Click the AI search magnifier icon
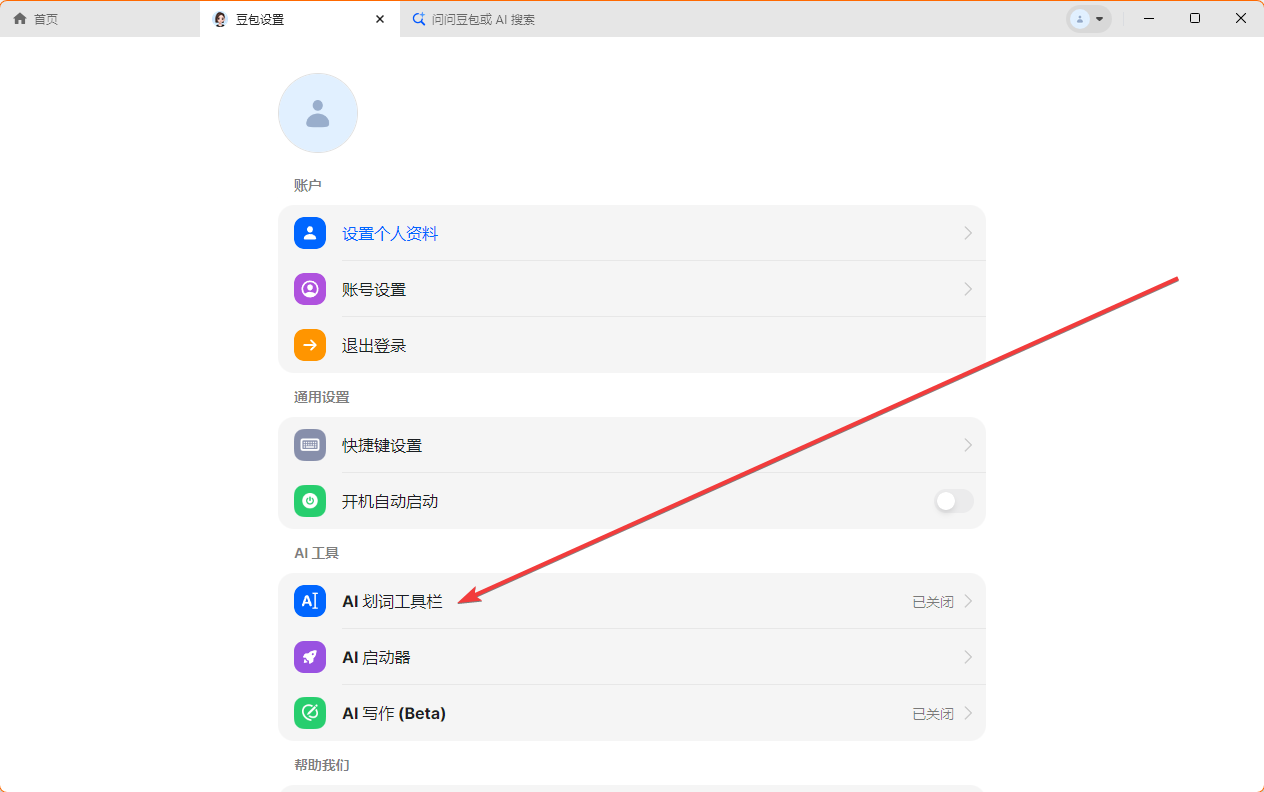The image size is (1264, 792). (x=419, y=19)
